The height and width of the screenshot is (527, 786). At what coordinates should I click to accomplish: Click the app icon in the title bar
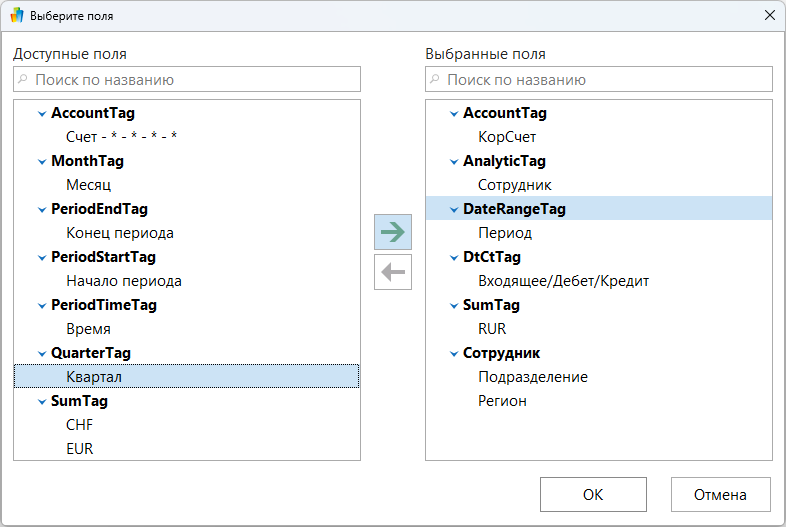[16, 16]
